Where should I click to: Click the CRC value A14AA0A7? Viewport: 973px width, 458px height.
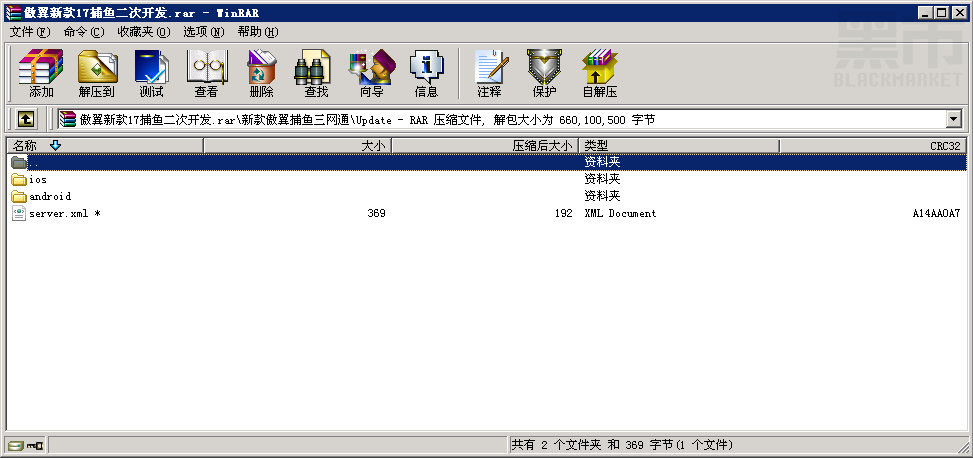click(936, 213)
